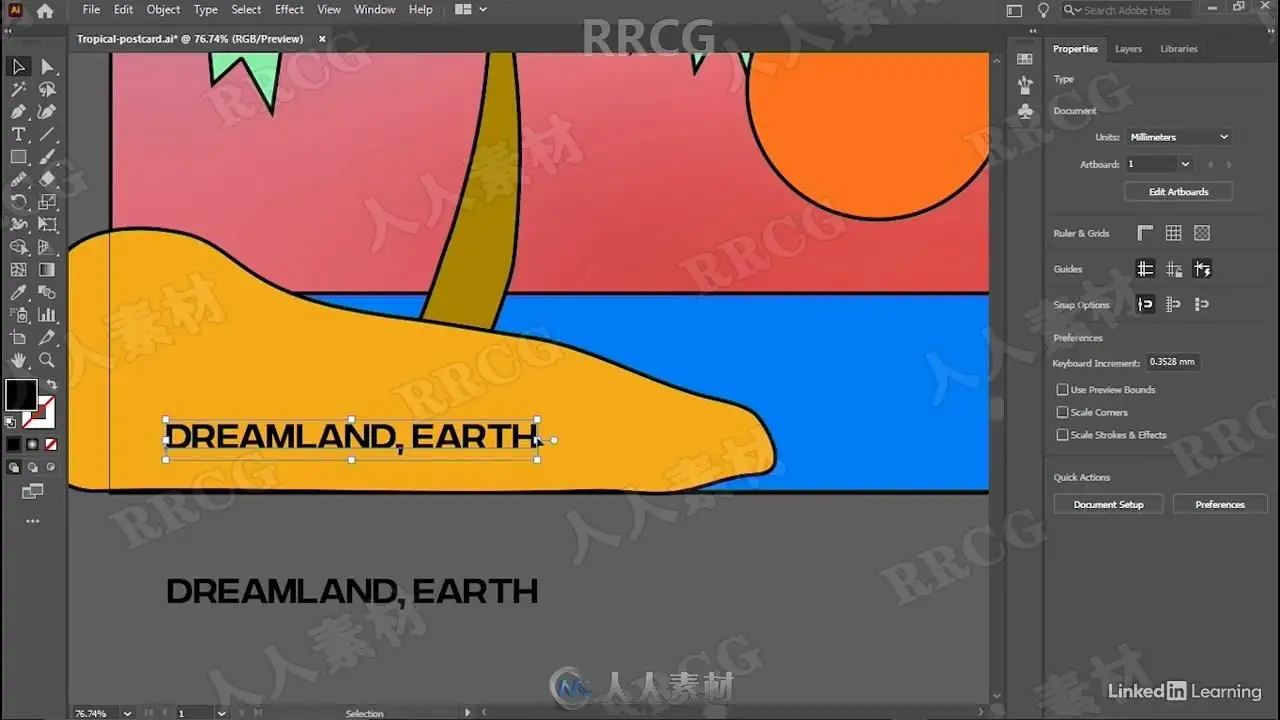Viewport: 1280px width, 720px height.
Task: Open the arrange documents dropdown
Action: (x=470, y=10)
